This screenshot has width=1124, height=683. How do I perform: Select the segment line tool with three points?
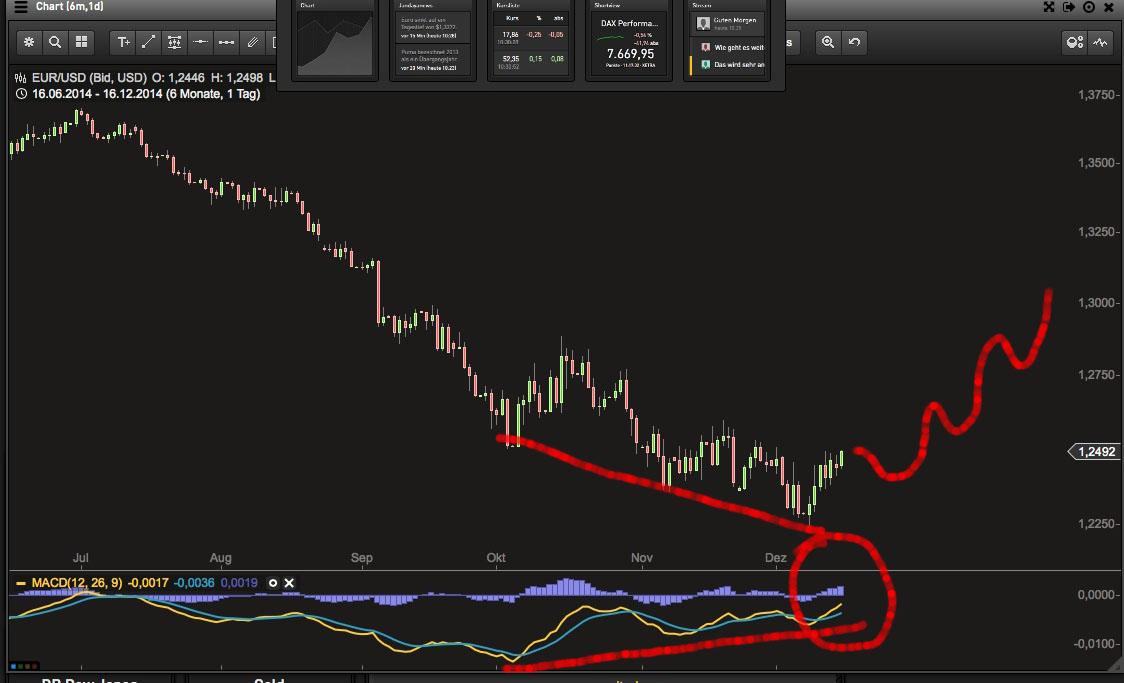click(227, 42)
